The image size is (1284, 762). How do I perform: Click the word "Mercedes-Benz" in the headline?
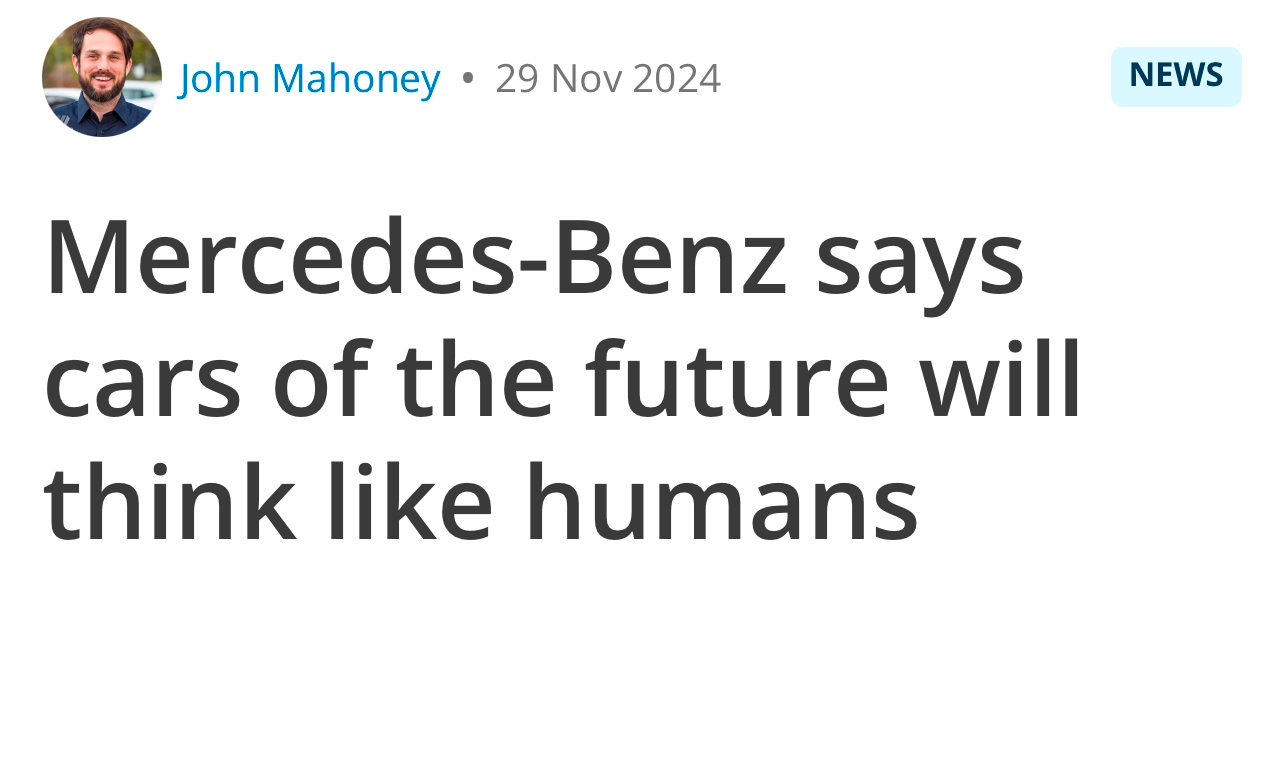click(416, 257)
